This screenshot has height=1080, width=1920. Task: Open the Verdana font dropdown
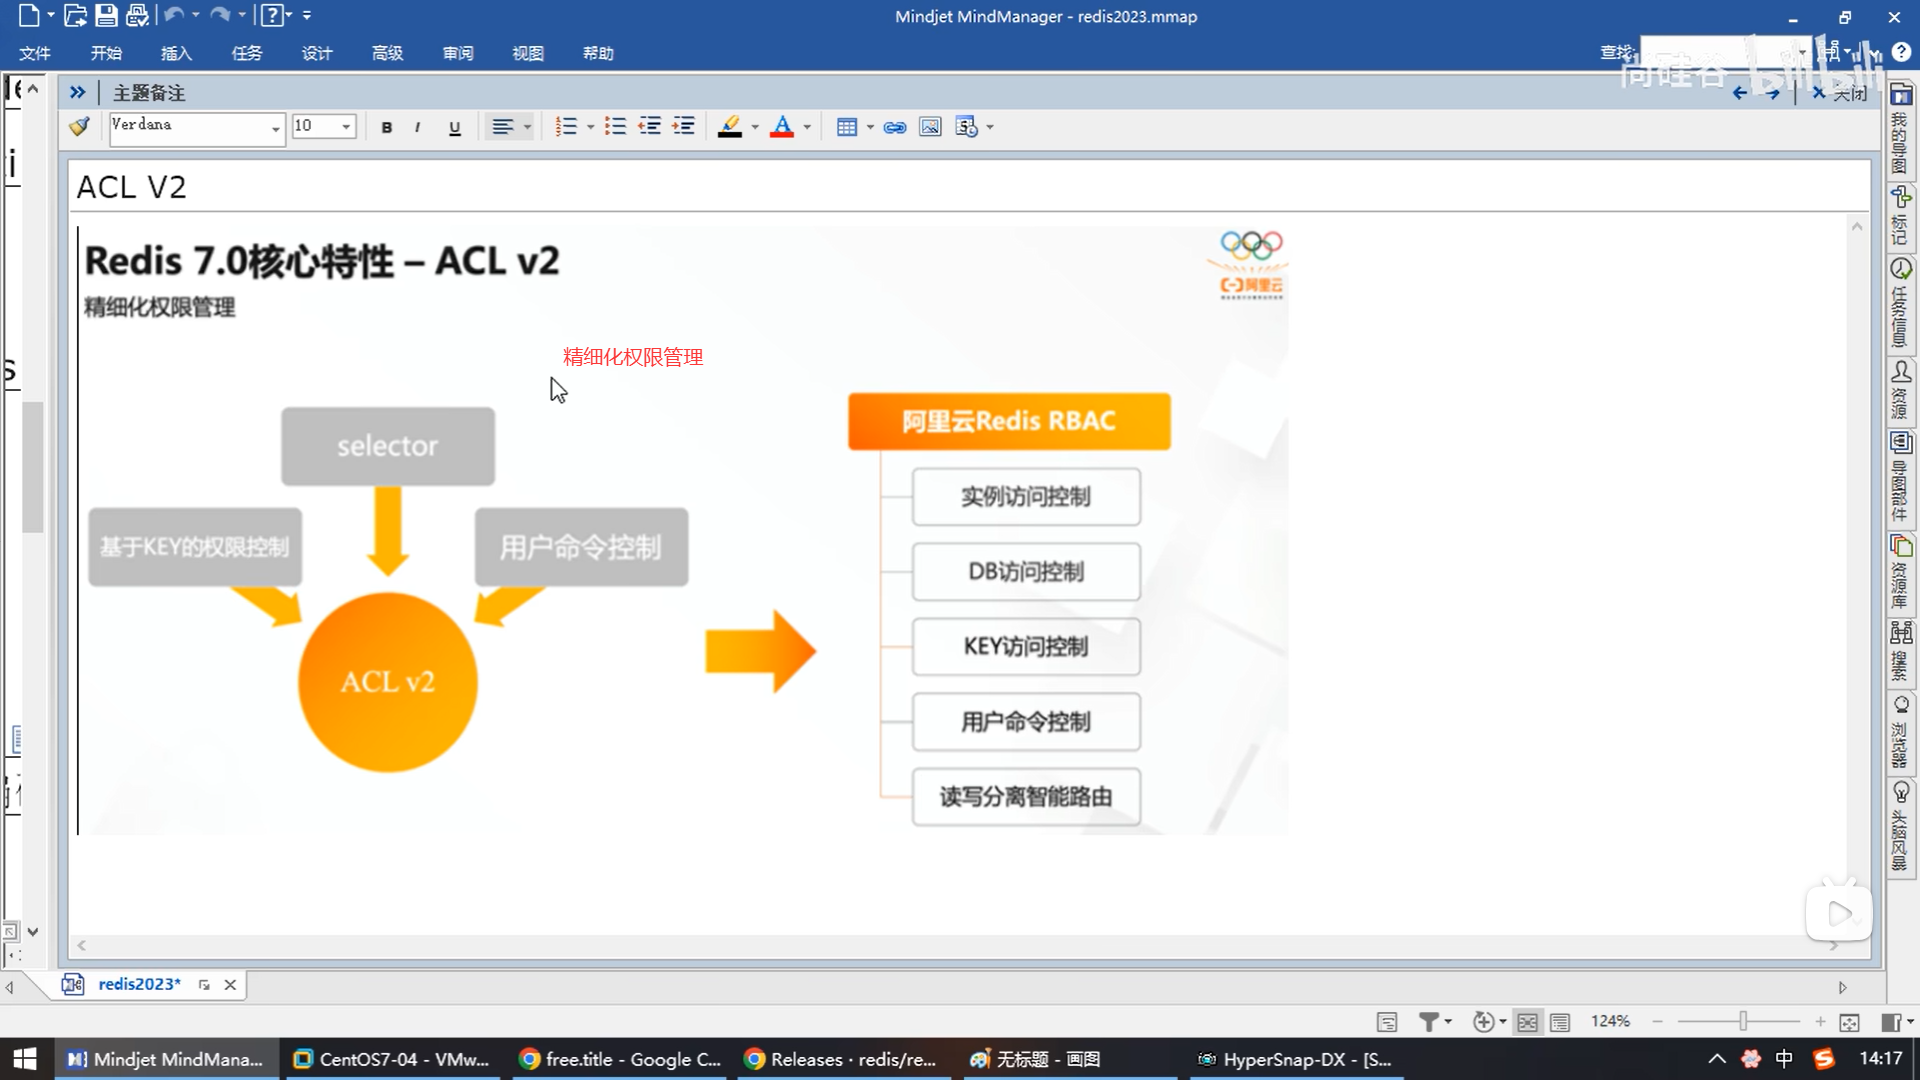tap(275, 128)
